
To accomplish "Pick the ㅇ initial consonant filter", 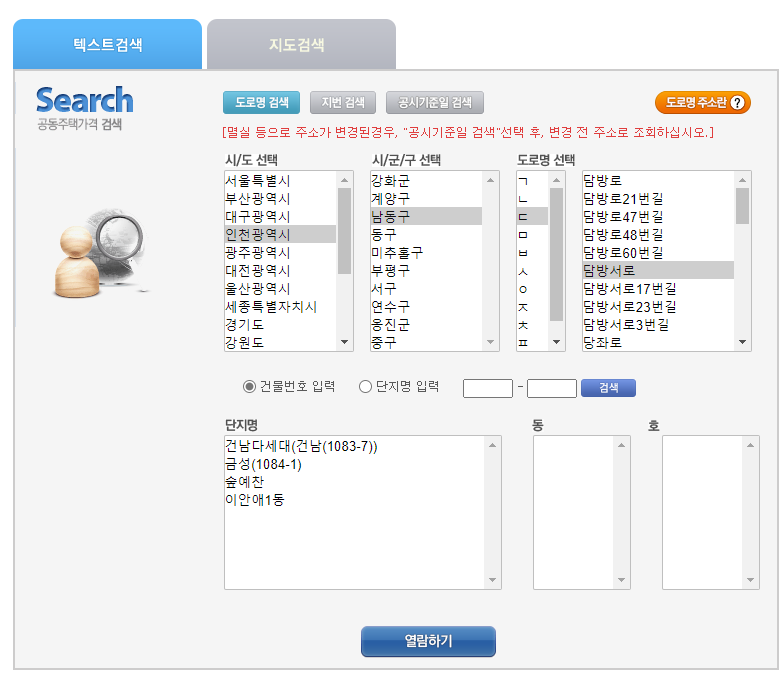I will click(533, 288).
